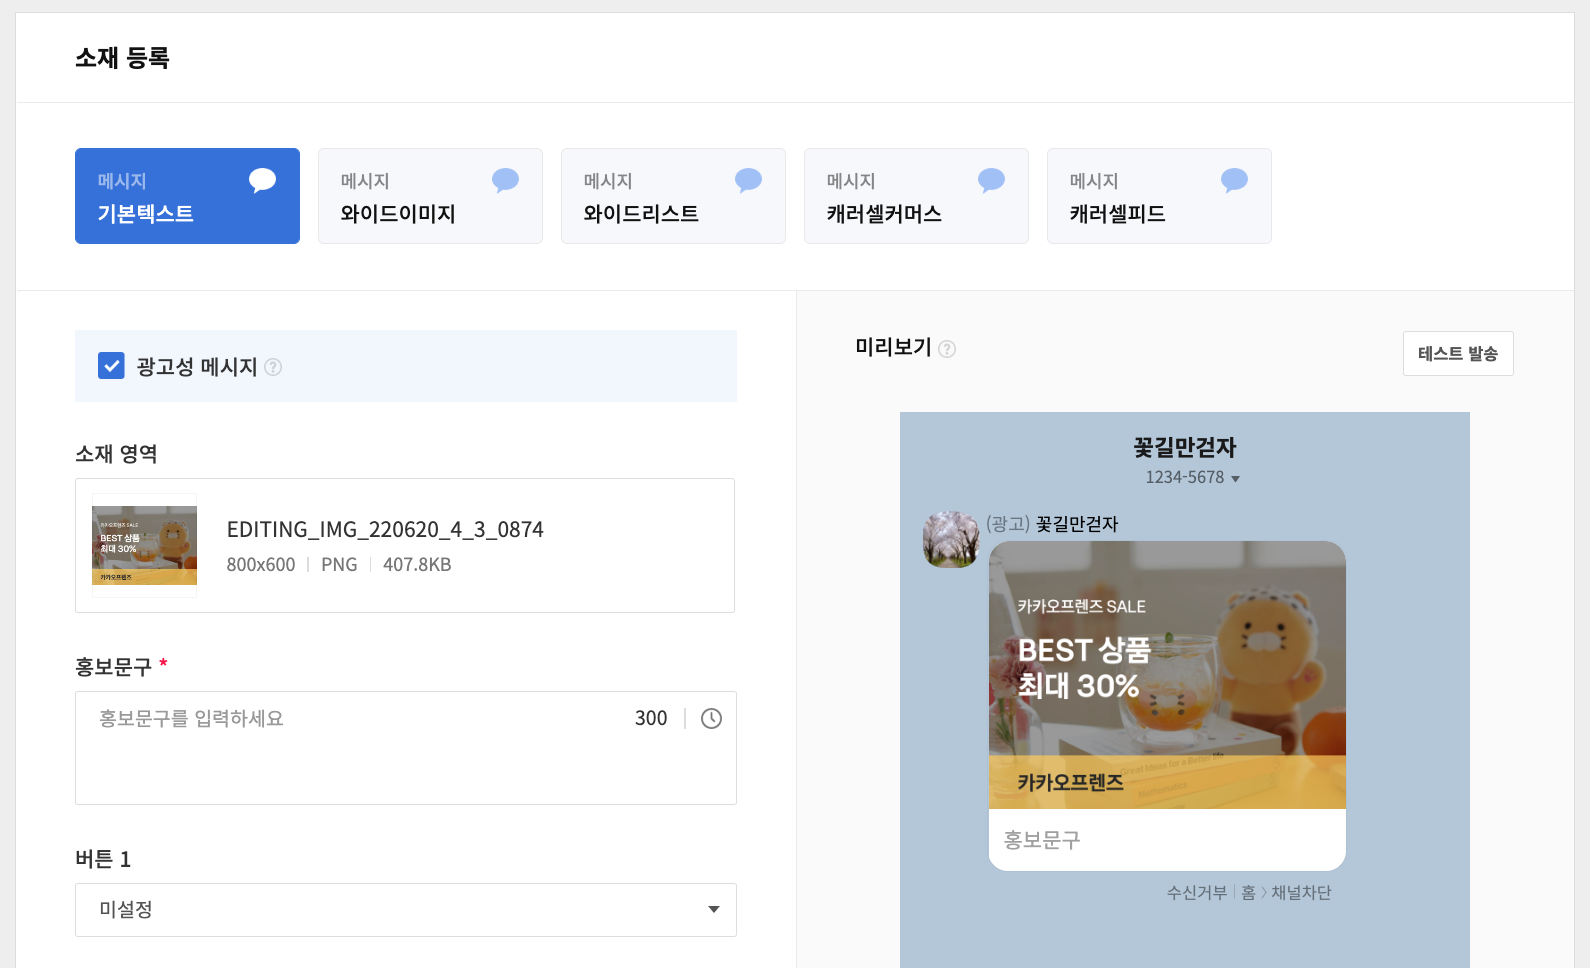Click the speech bubble icon on 기본텍스트 card
1590x968 pixels.
tap(262, 180)
